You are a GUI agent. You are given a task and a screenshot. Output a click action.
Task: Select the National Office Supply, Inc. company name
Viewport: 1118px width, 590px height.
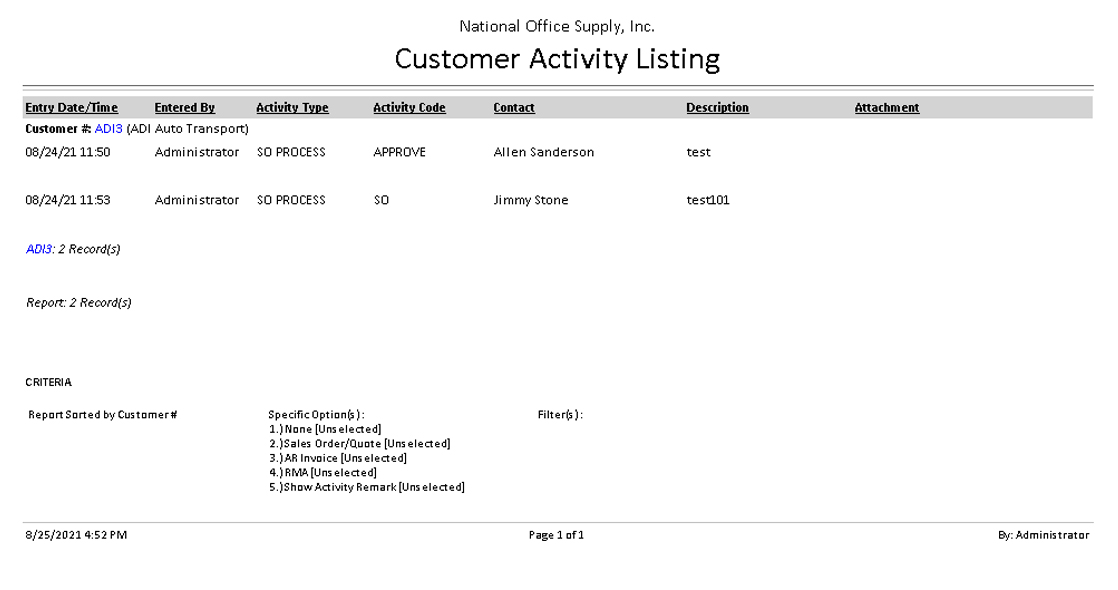coord(557,26)
